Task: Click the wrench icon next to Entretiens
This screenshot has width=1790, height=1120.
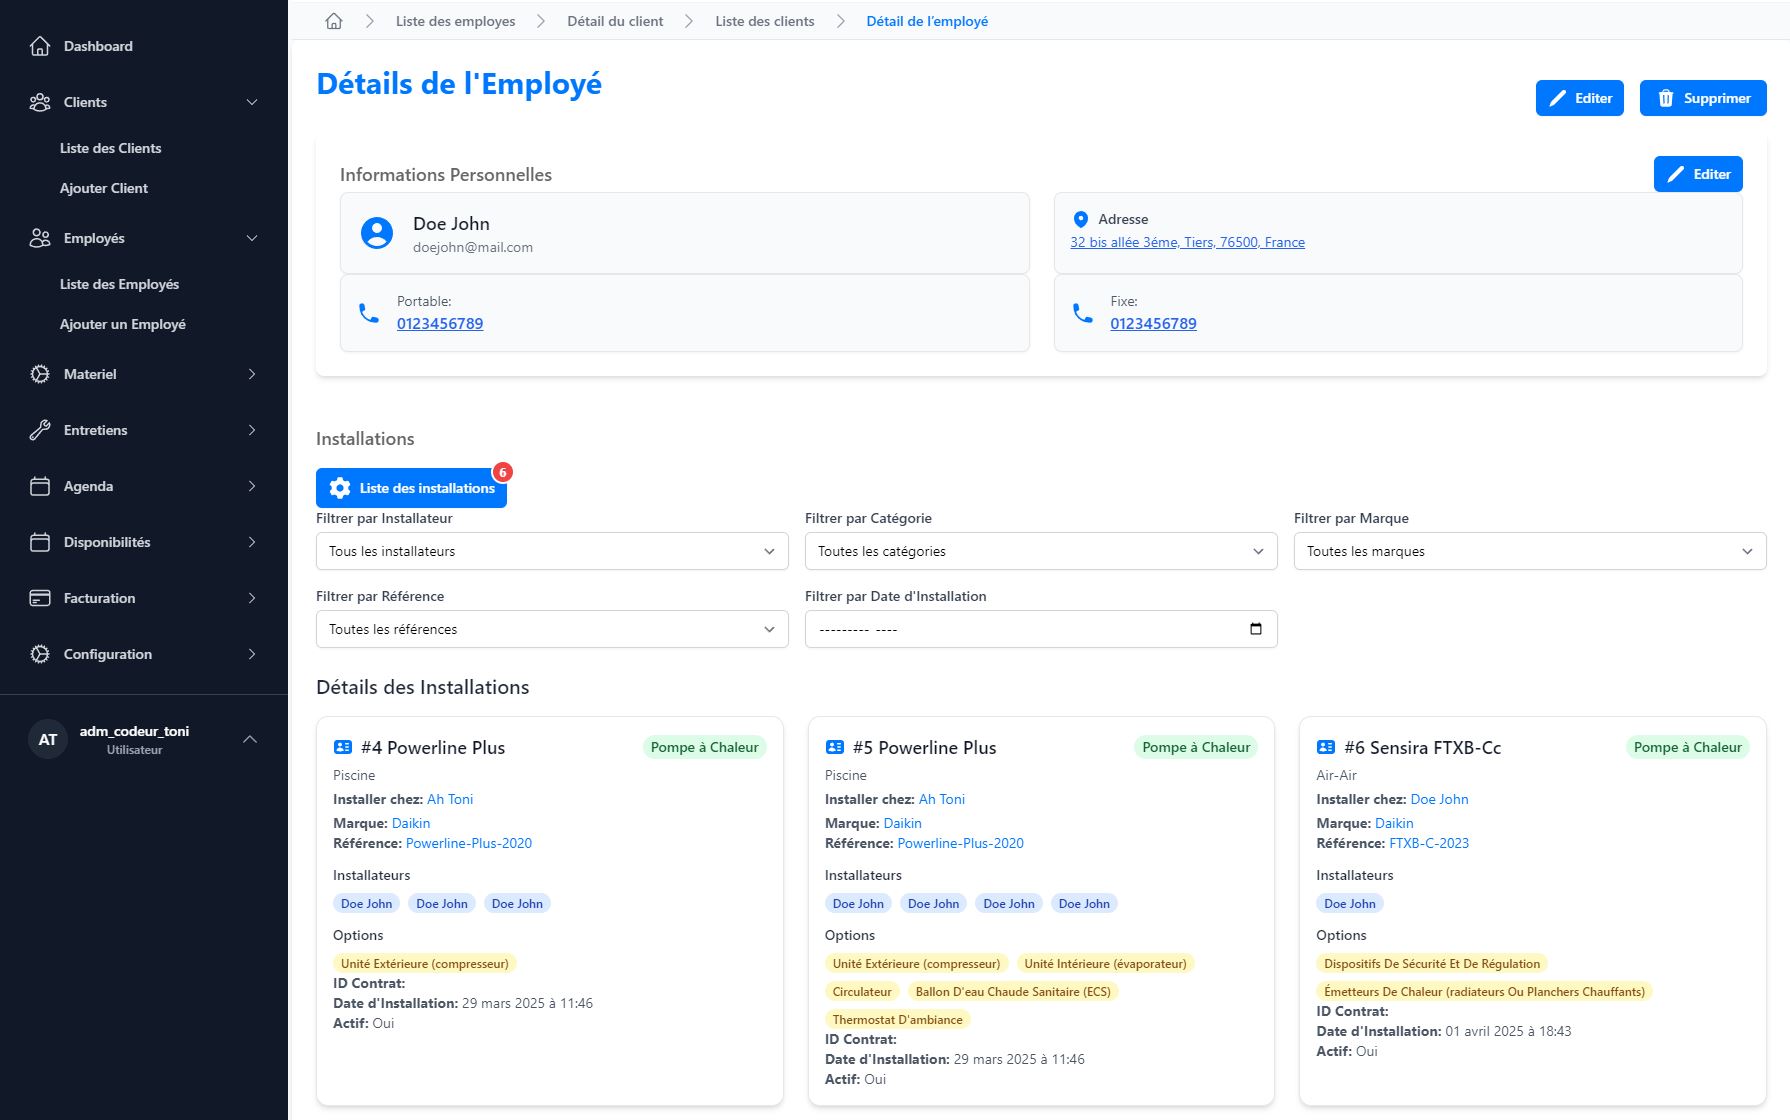Action: click(40, 430)
